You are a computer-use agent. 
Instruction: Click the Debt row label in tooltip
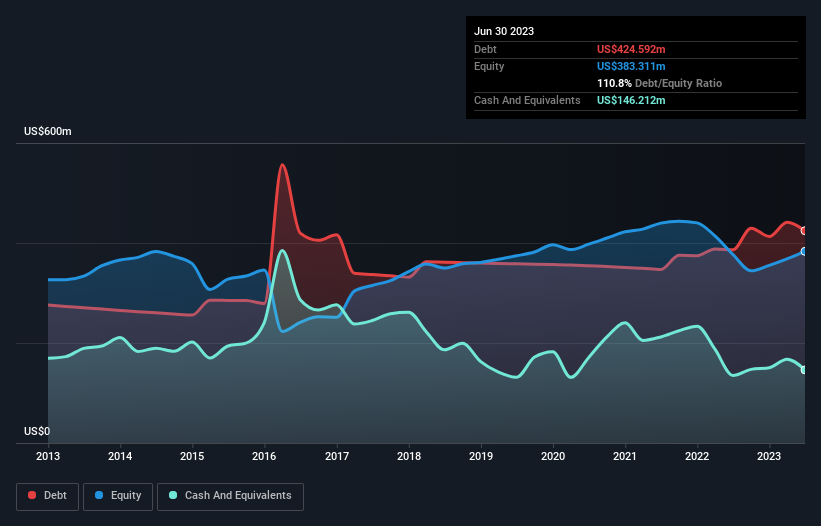tap(485, 49)
